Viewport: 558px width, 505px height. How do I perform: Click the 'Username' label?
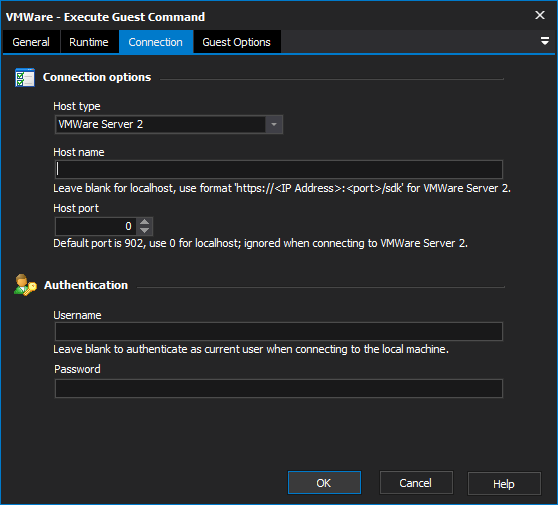[77, 315]
